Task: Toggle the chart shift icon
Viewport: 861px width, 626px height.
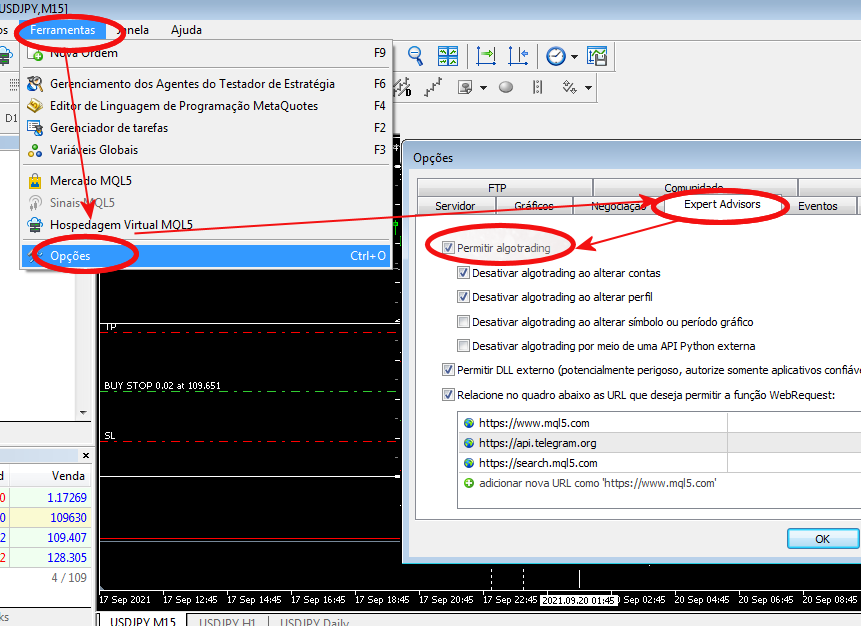Action: (517, 56)
